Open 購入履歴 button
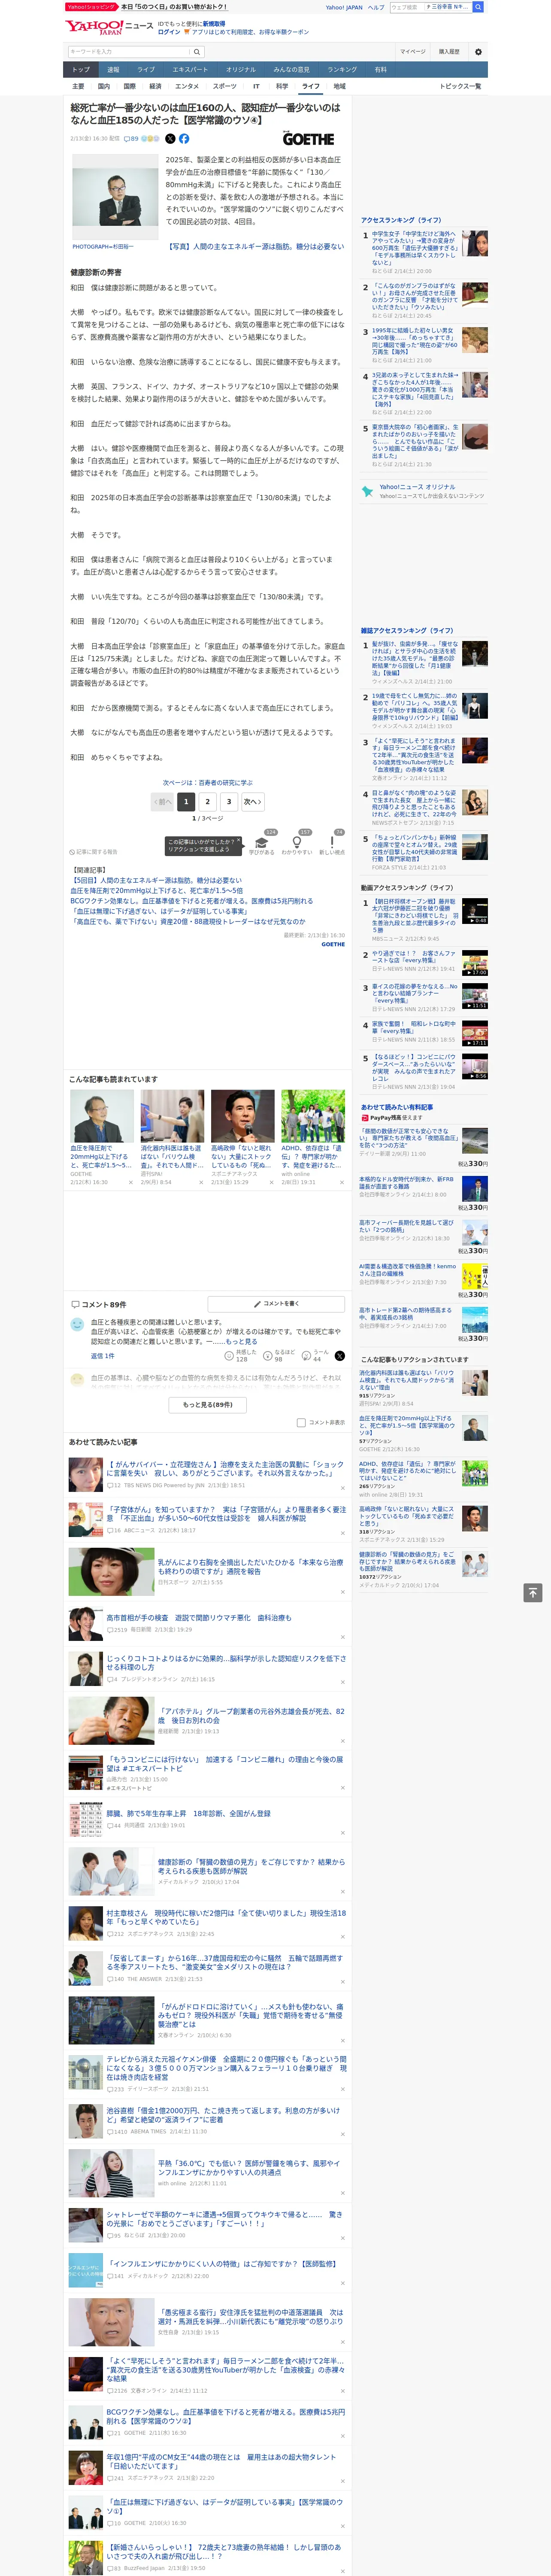The image size is (551, 2576). point(449,52)
